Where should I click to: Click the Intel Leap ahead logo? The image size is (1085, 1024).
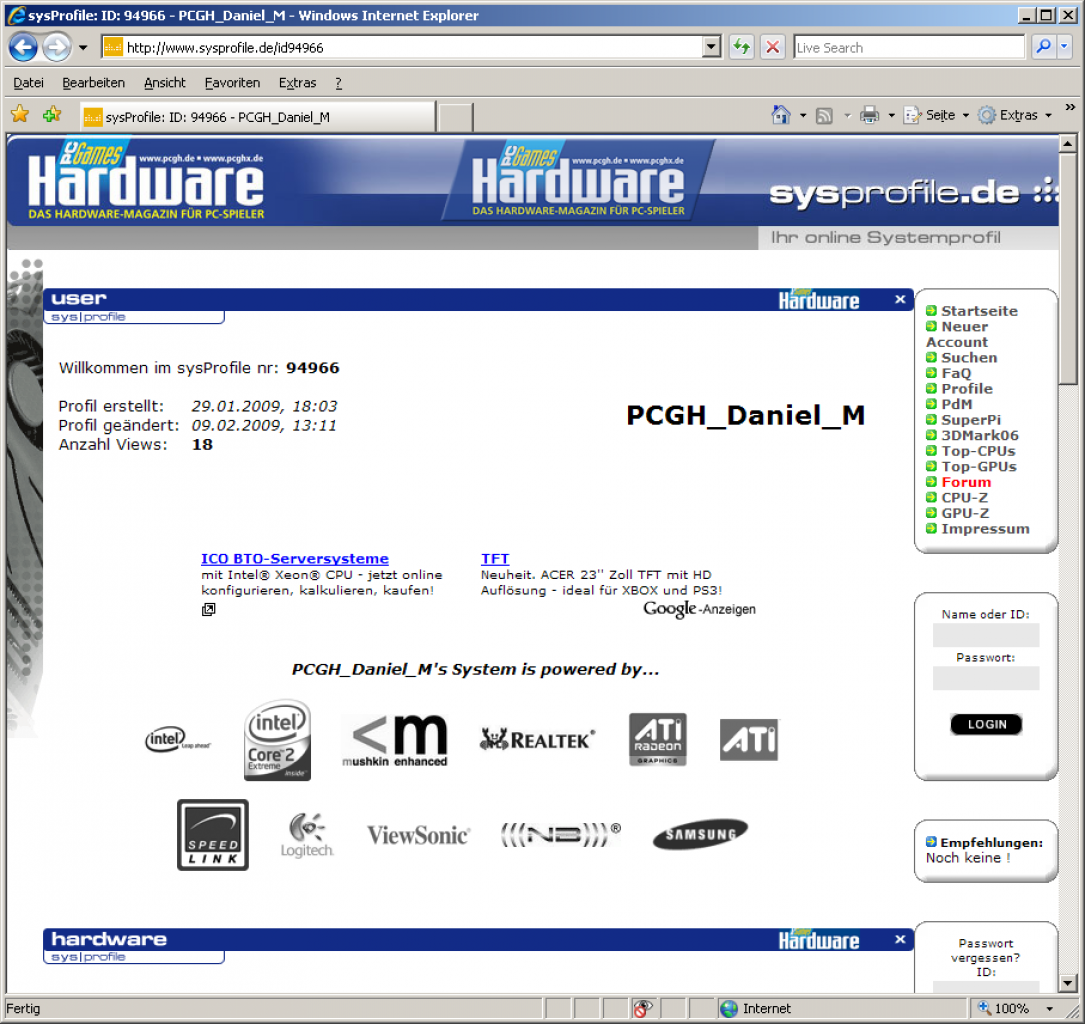(178, 740)
